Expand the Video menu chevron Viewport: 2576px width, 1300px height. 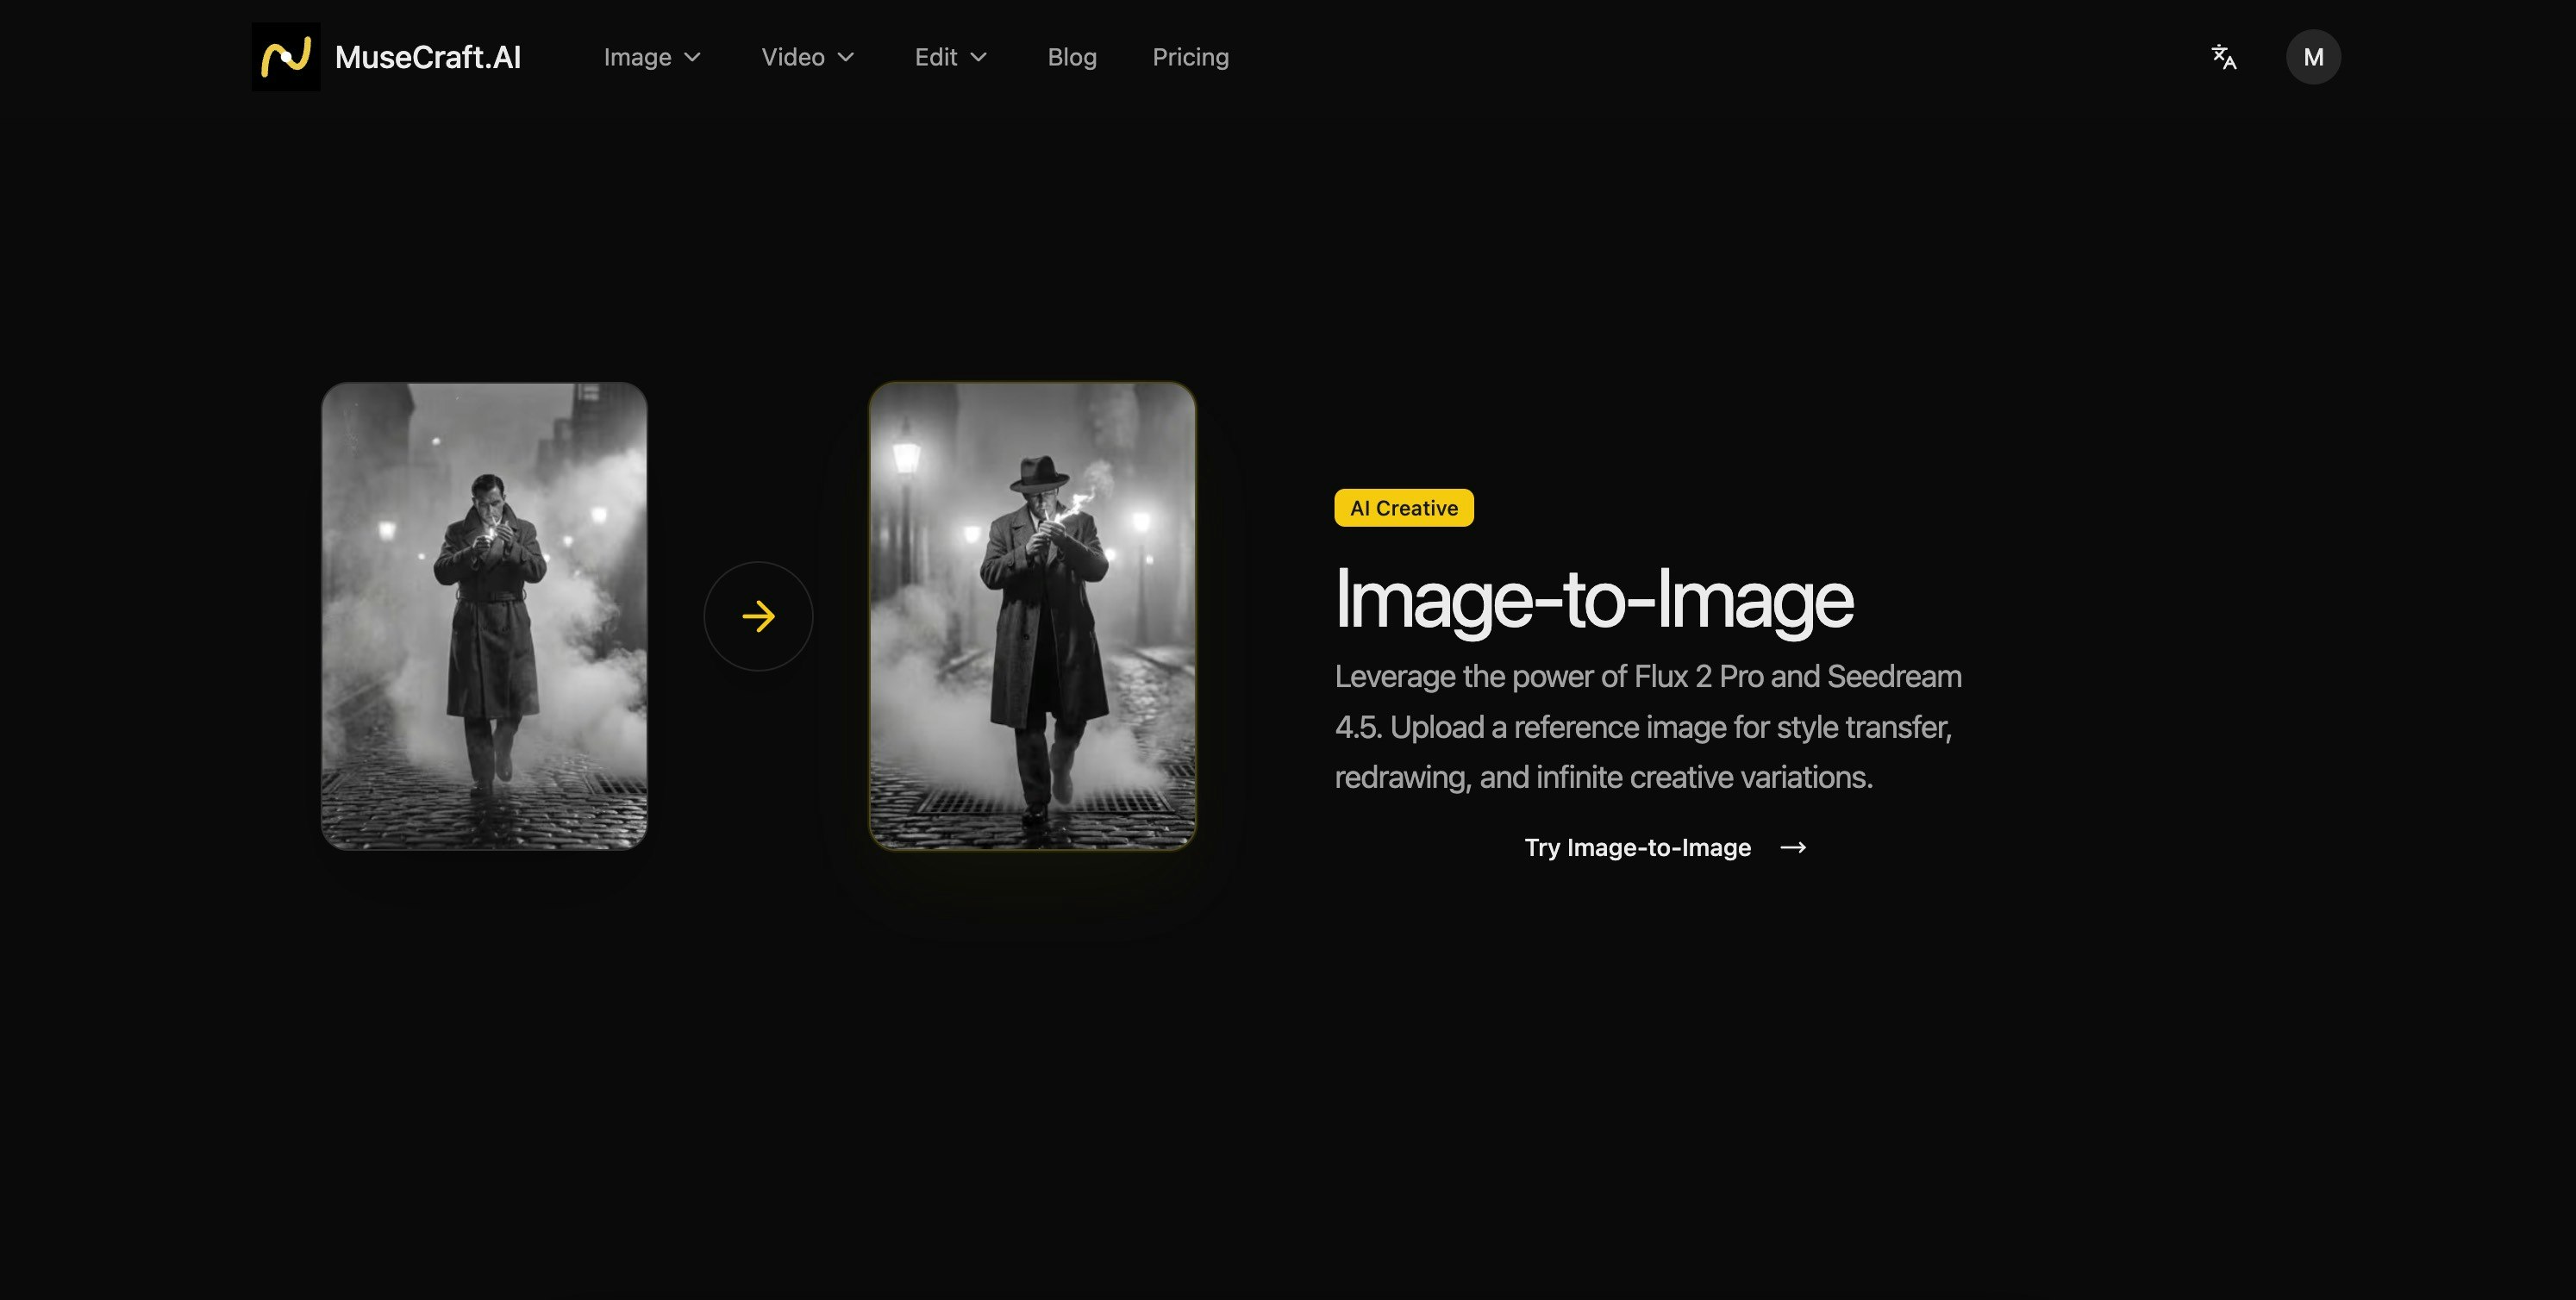(x=846, y=57)
